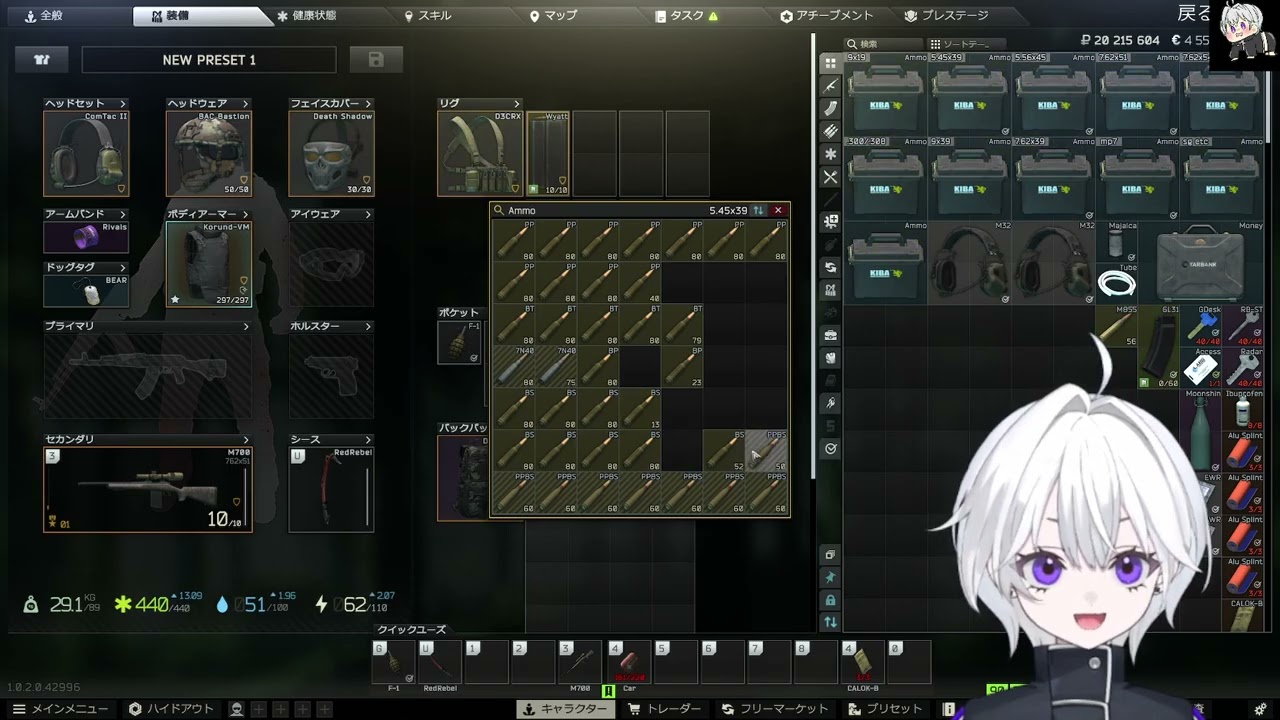
Task: Switch to 健康状態 health tab
Action: pos(307,16)
